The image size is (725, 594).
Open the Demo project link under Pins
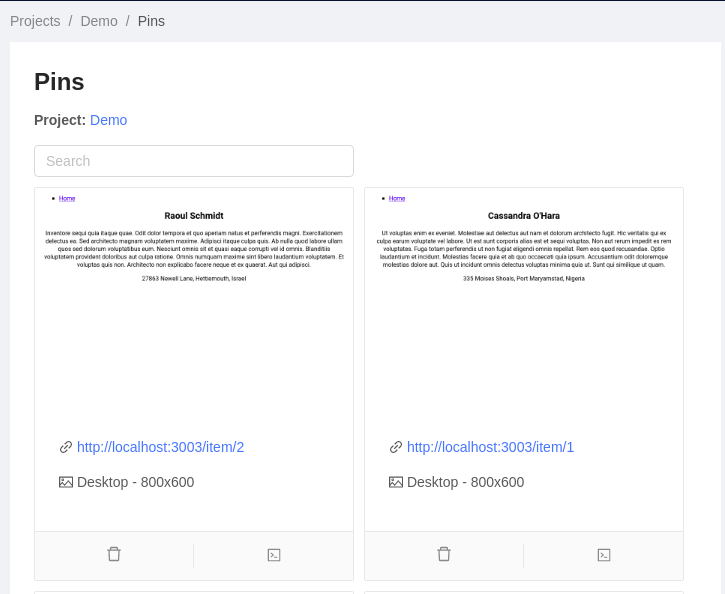[109, 120]
